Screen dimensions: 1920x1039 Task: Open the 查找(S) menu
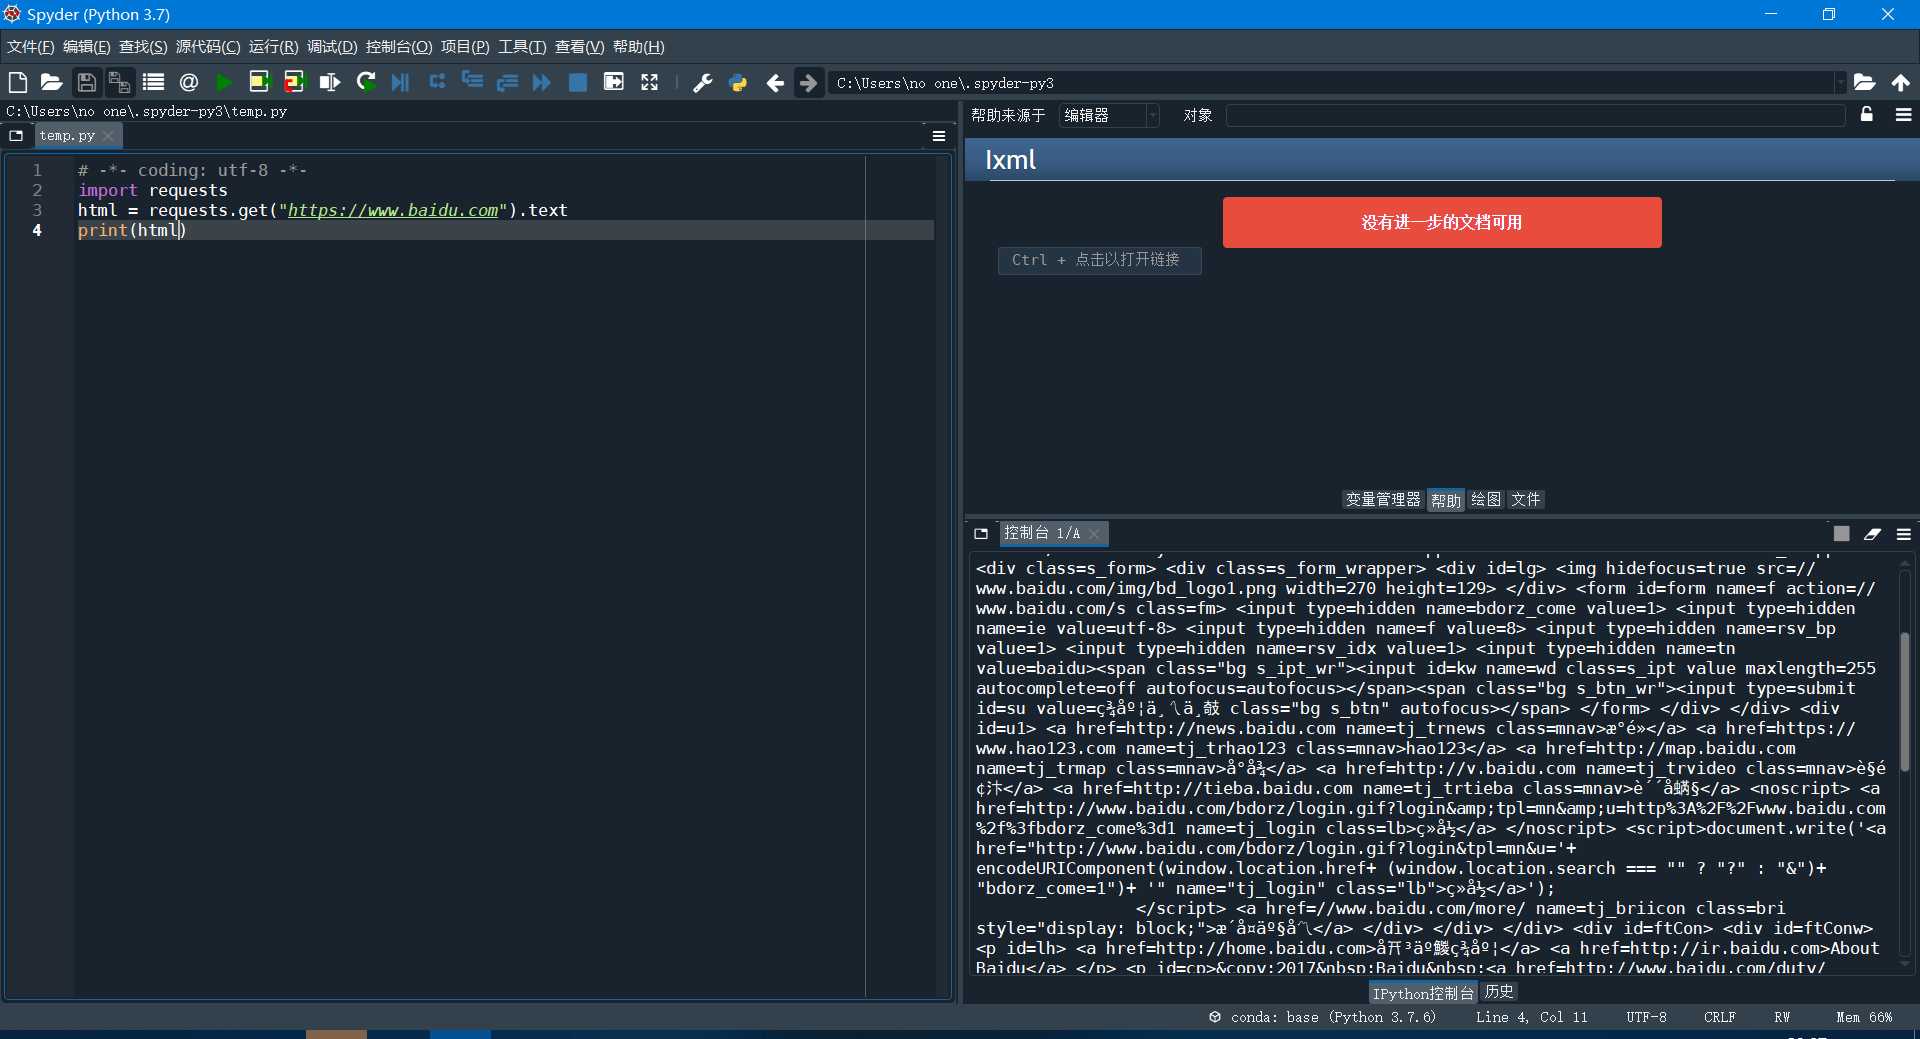click(x=143, y=47)
